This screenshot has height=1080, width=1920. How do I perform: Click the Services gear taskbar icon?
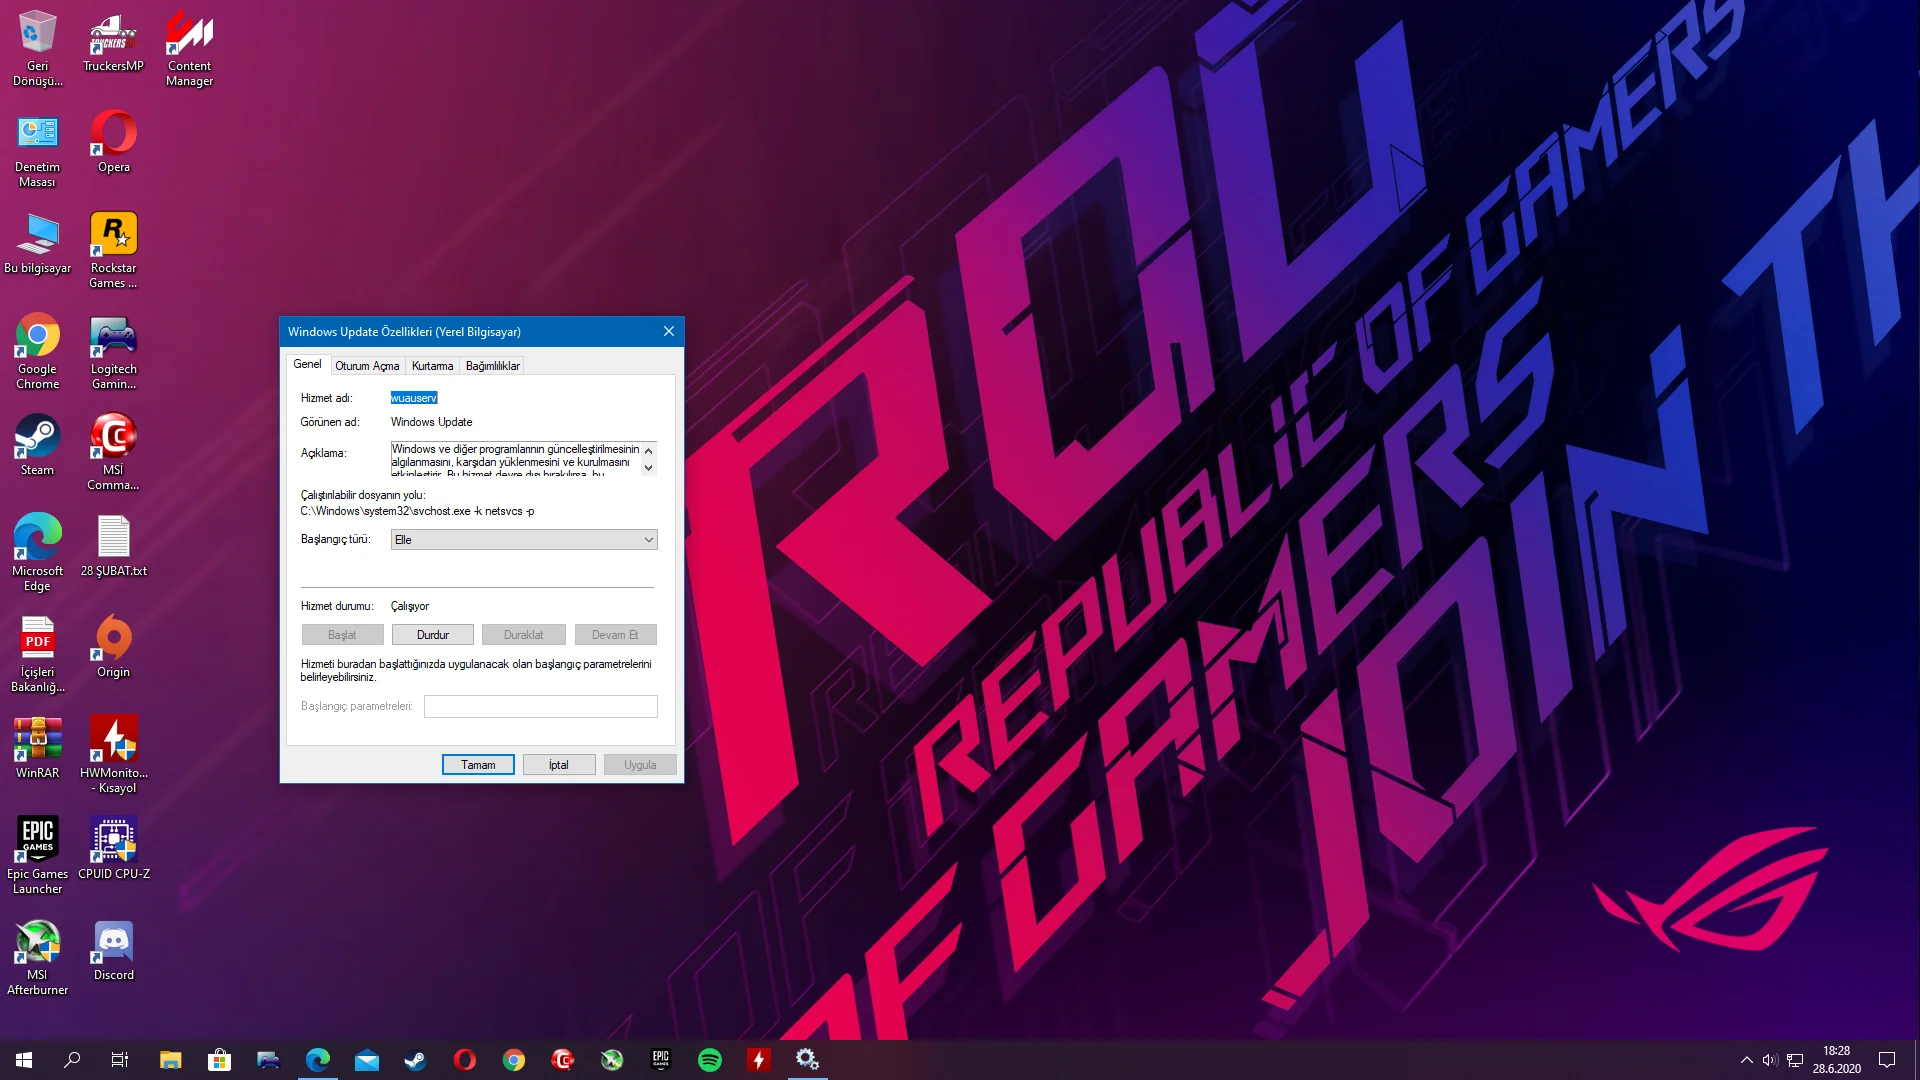(x=808, y=1060)
